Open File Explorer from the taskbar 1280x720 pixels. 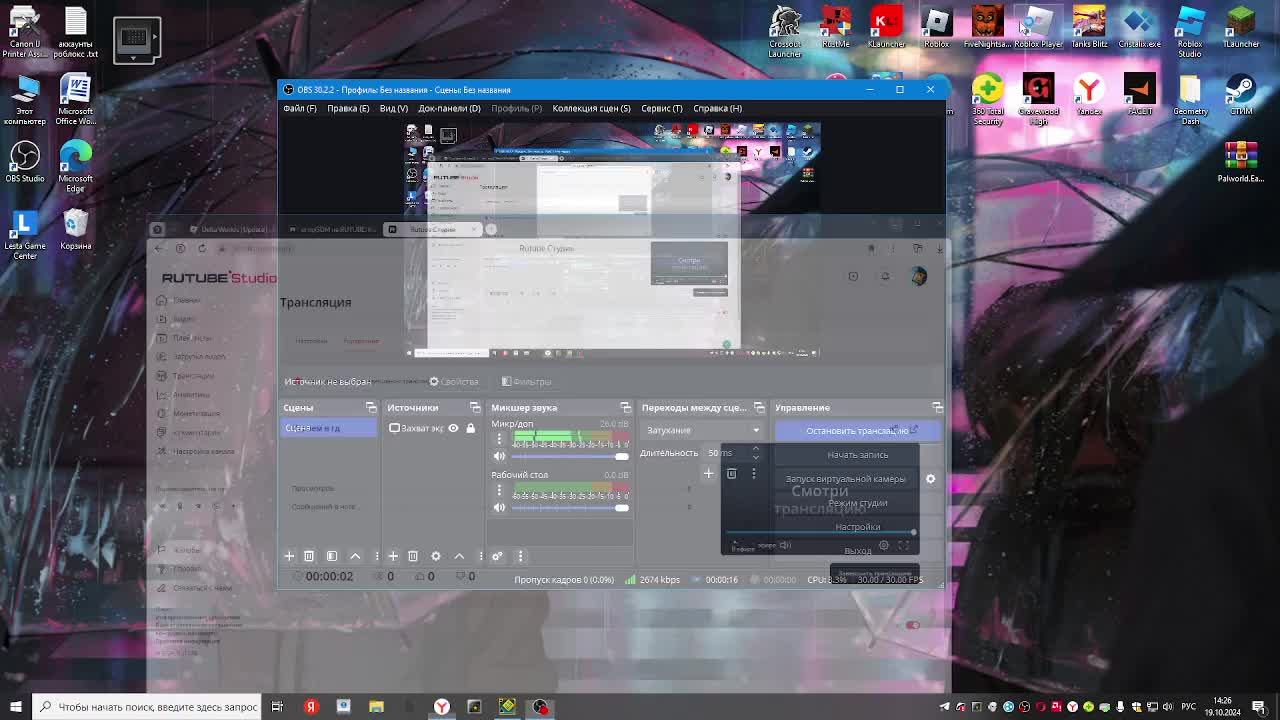pos(376,707)
